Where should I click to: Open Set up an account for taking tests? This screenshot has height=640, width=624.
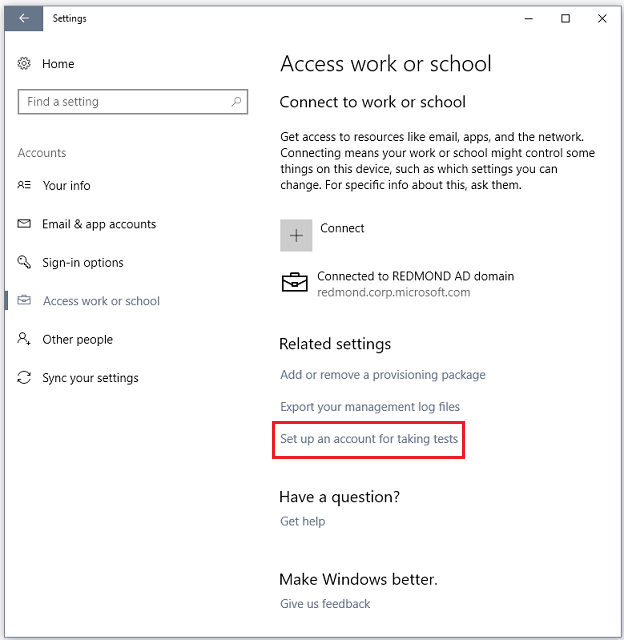pos(369,439)
